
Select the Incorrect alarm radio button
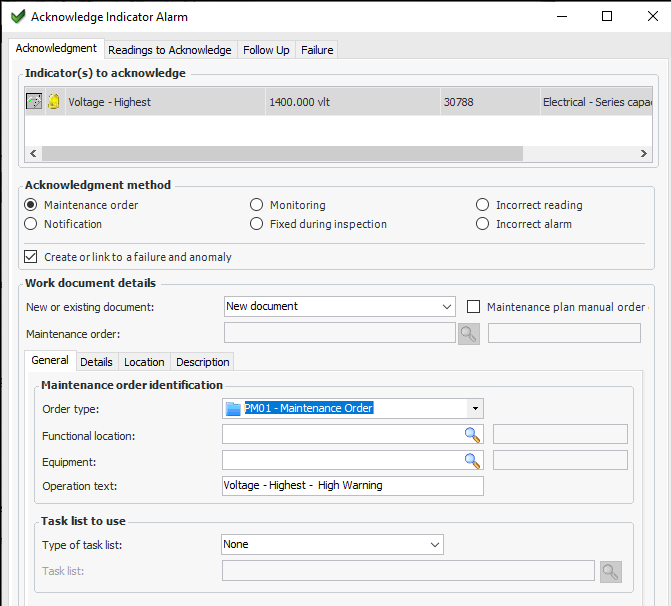[483, 224]
